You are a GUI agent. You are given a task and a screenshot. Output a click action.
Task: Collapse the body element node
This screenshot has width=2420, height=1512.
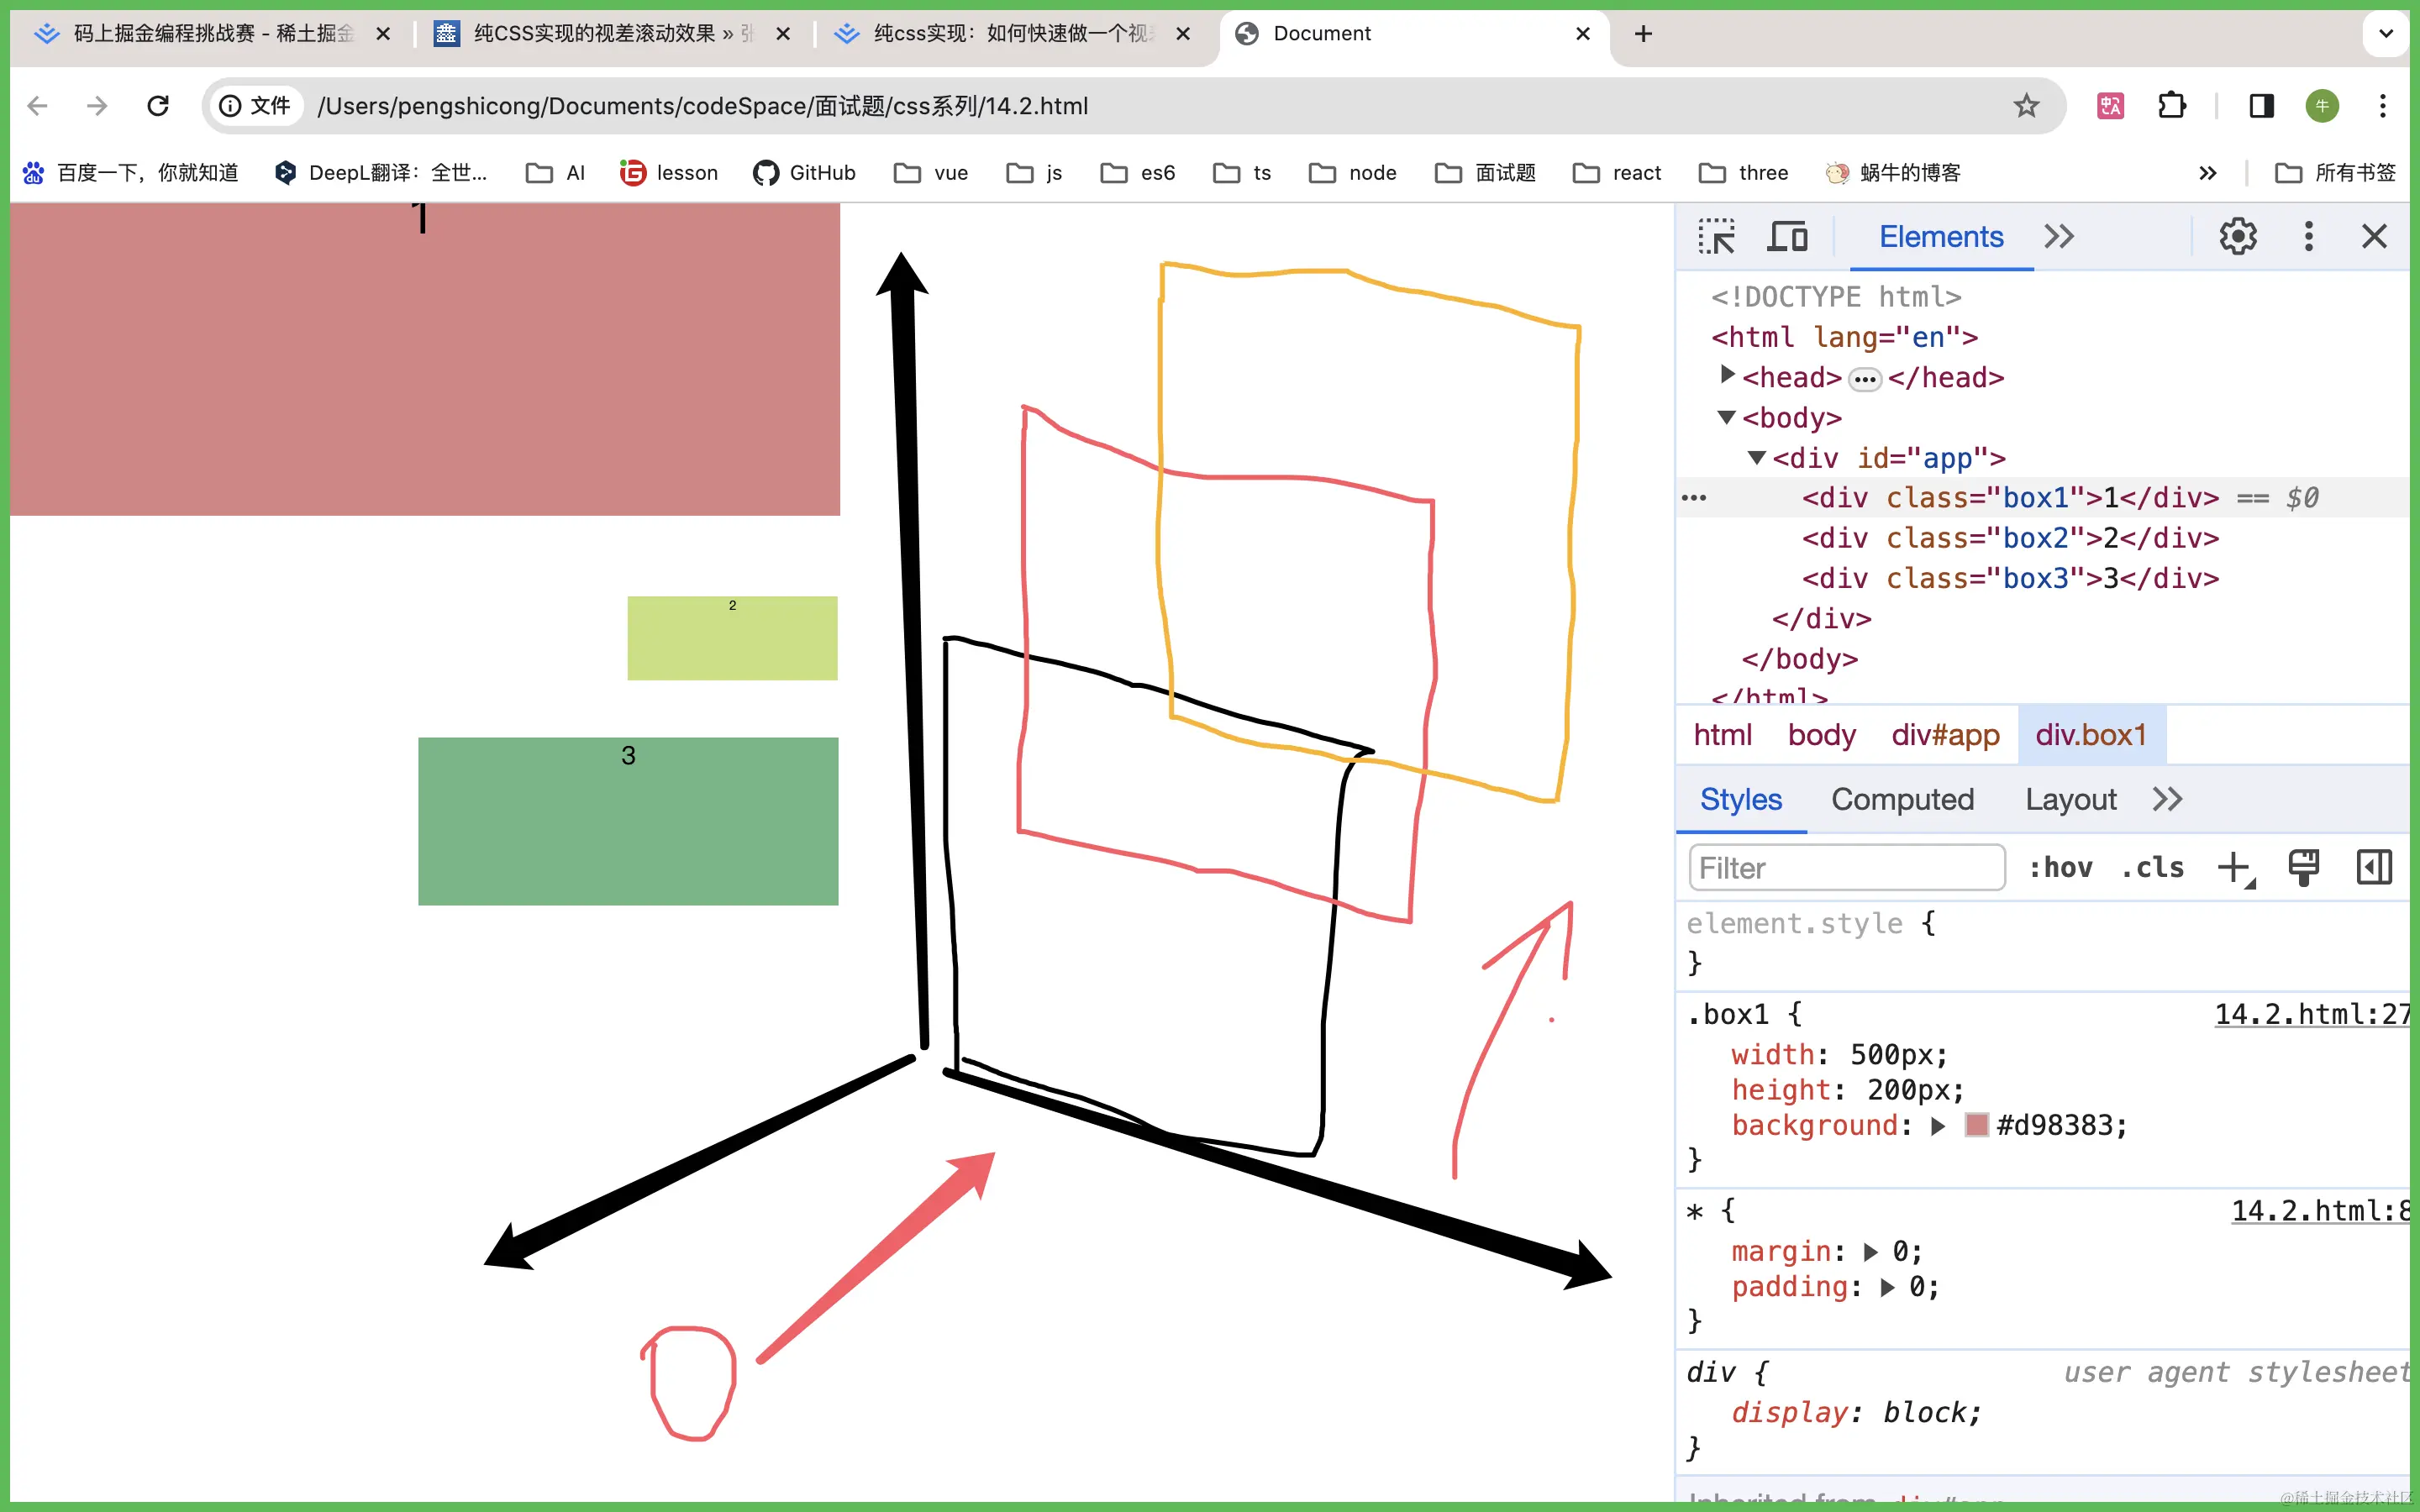tap(1727, 417)
